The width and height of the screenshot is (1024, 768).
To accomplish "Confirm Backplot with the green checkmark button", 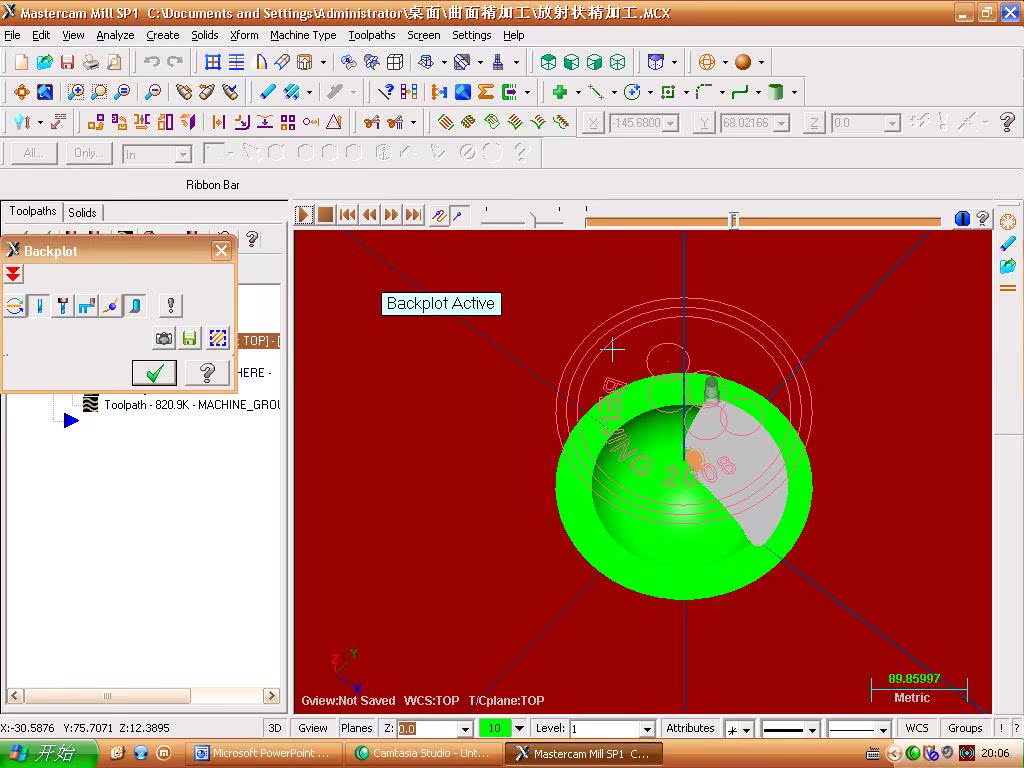I will (x=154, y=373).
